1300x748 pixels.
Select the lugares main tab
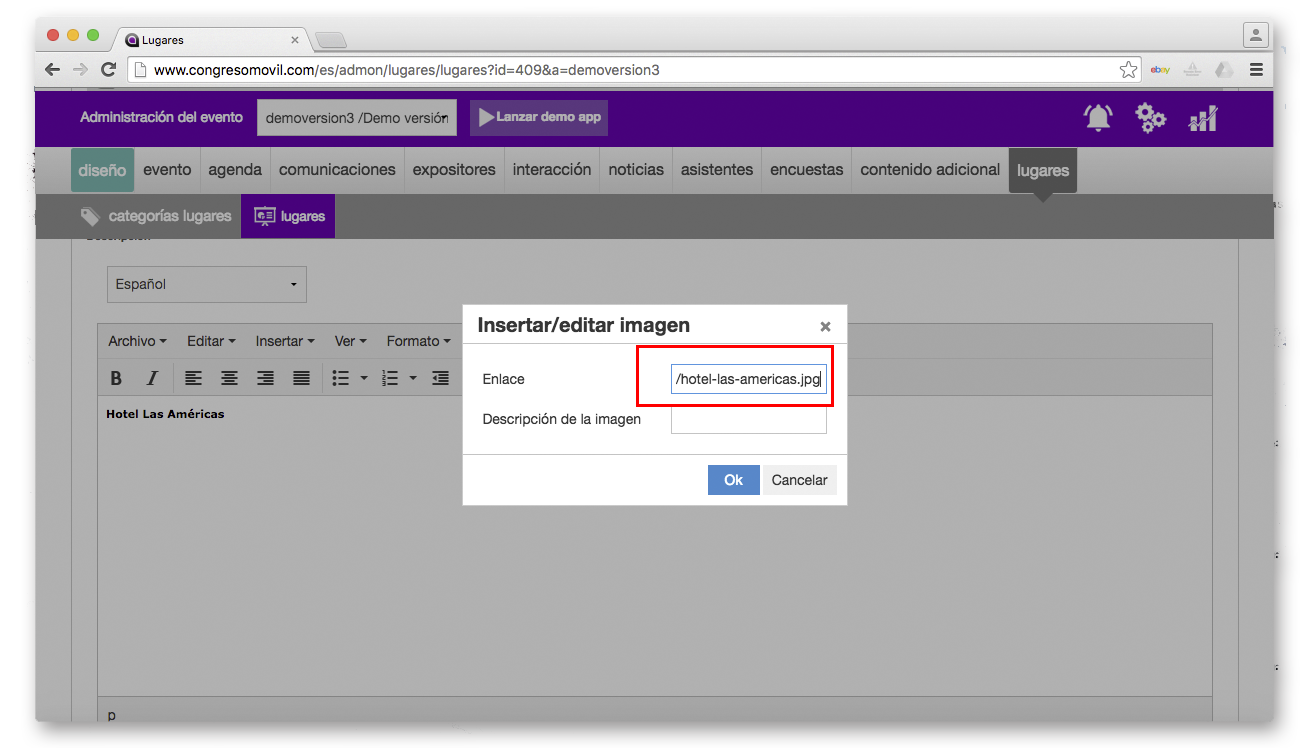[x=1043, y=170]
